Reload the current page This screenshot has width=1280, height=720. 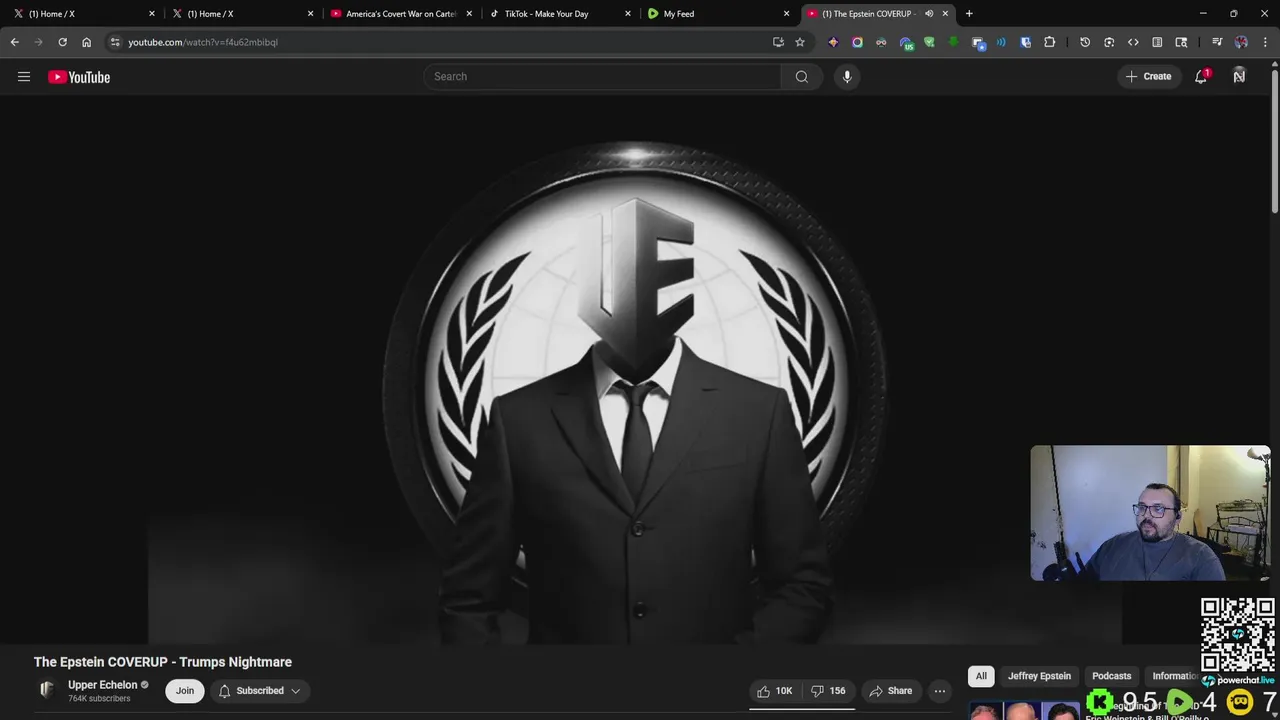pos(62,42)
